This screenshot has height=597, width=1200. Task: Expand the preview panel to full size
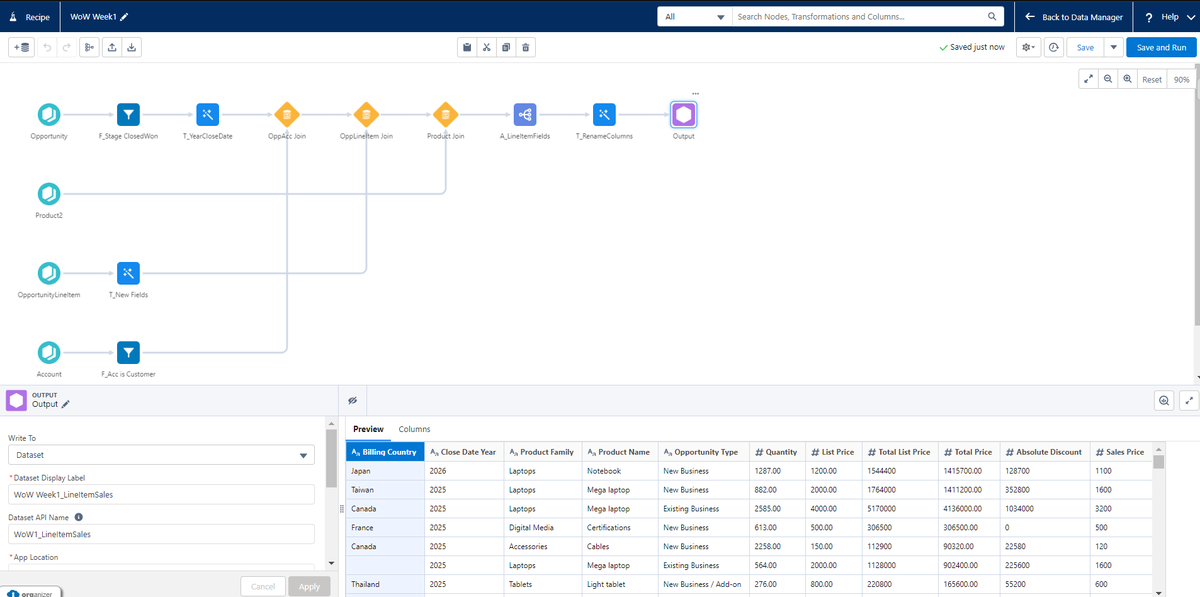[x=1189, y=400]
